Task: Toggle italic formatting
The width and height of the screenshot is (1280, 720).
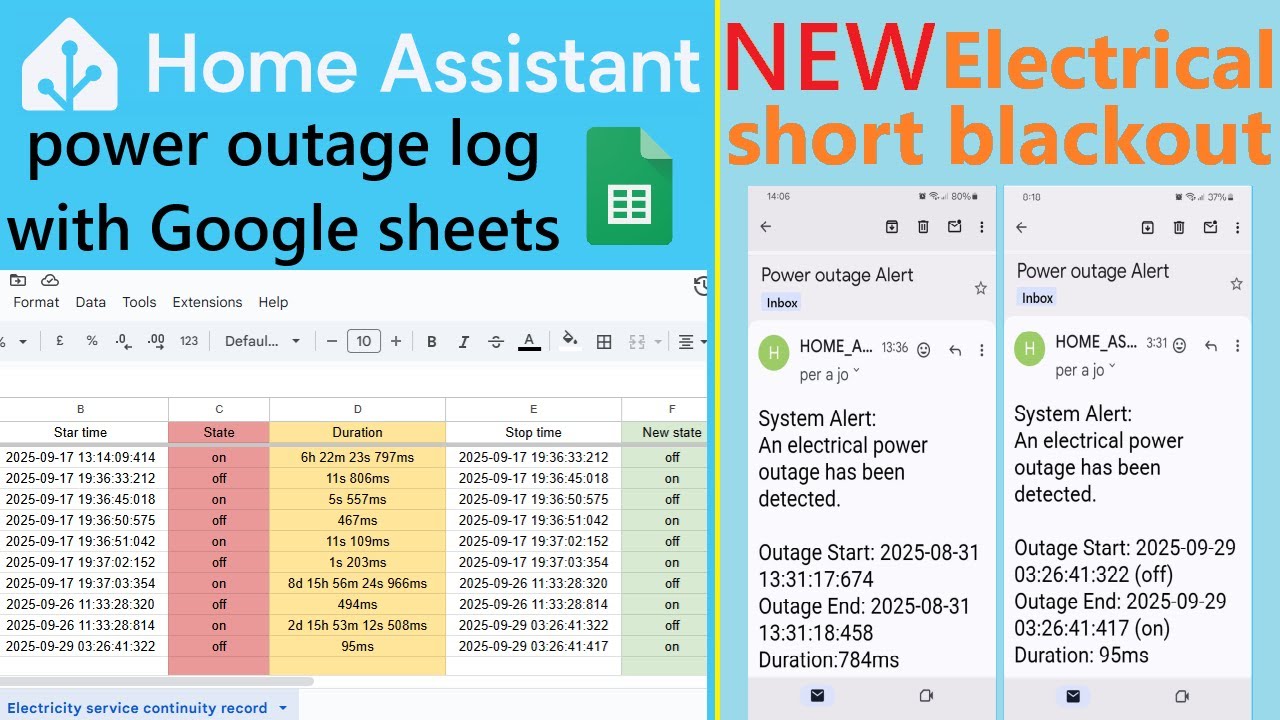Action: pos(464,342)
